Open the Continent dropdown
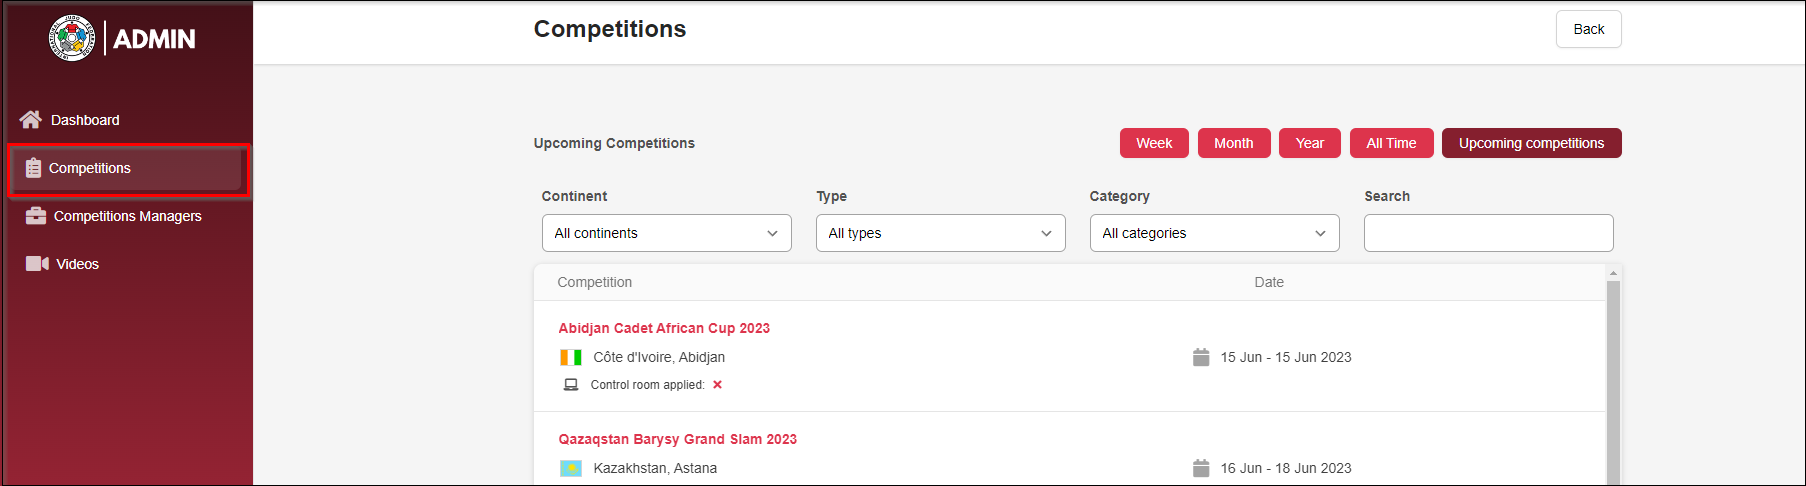The height and width of the screenshot is (486, 1806). pos(666,233)
